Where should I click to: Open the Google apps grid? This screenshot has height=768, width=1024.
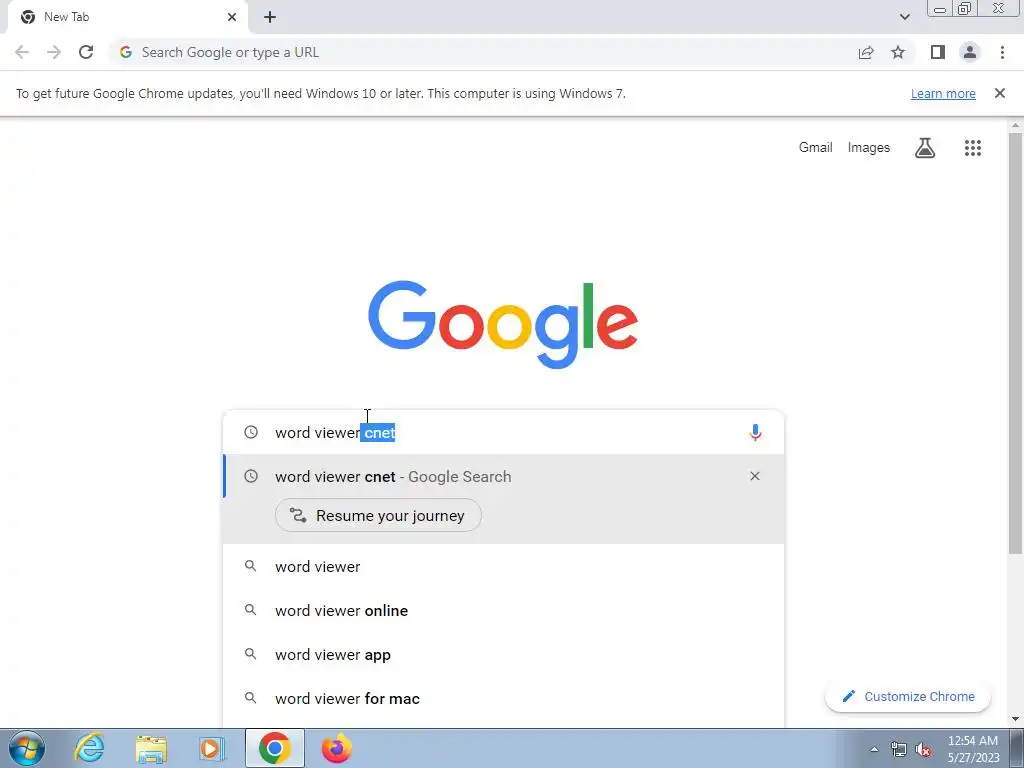coord(972,148)
